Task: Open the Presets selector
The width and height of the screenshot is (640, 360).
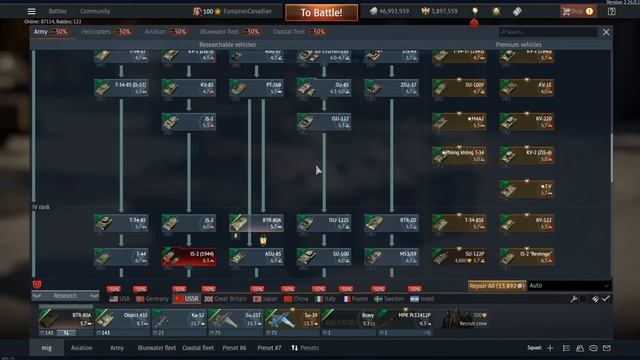Action: click(x=305, y=348)
